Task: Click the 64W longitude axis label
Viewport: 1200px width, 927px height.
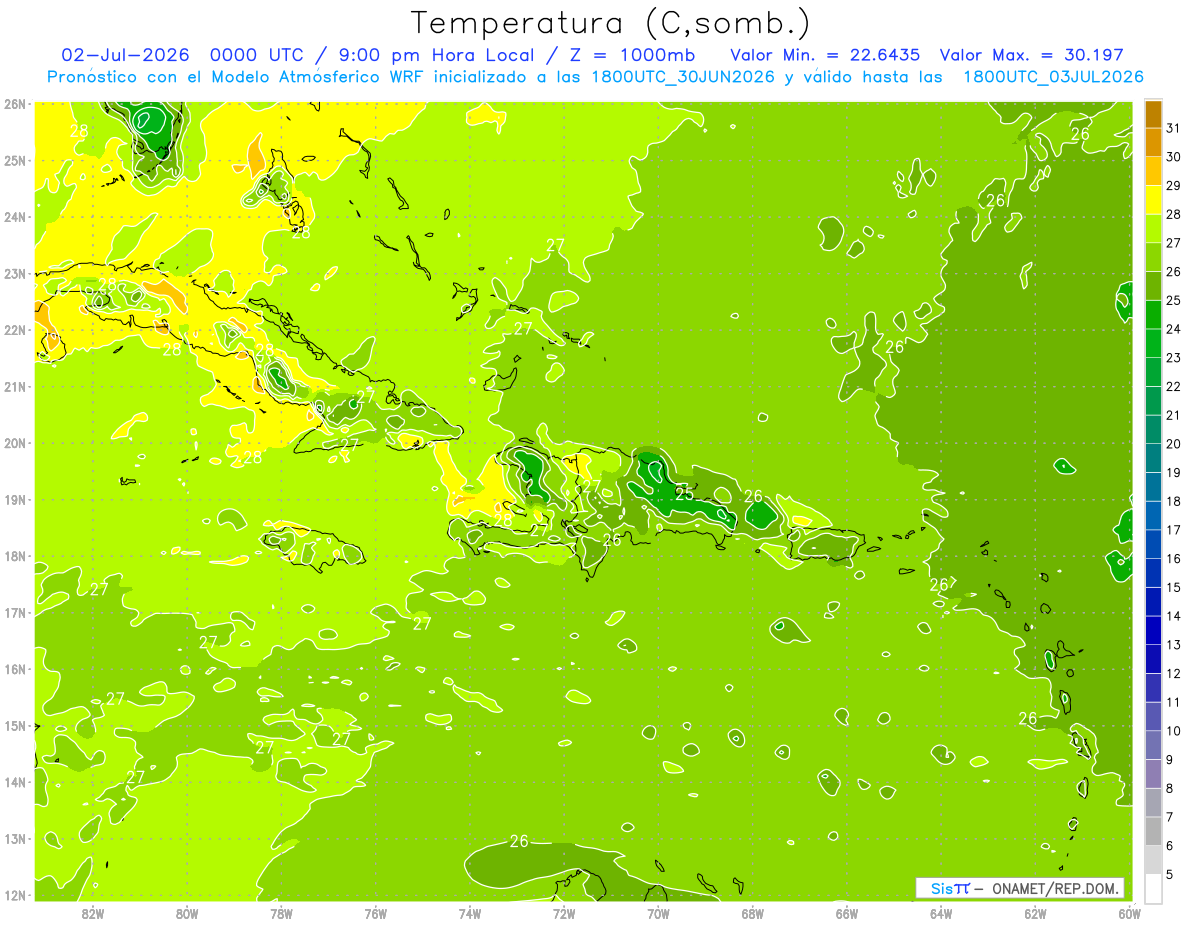Action: (x=941, y=913)
